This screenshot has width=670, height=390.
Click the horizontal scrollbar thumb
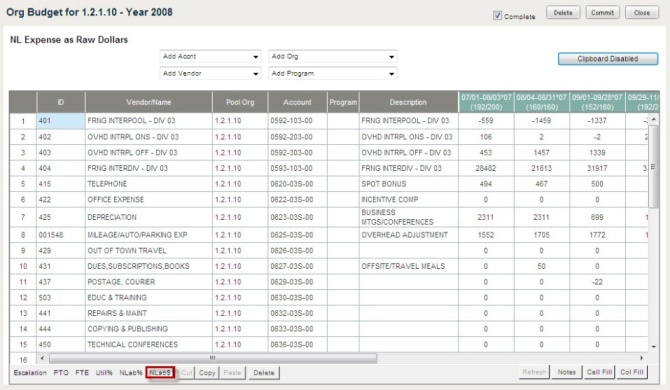coord(213,358)
